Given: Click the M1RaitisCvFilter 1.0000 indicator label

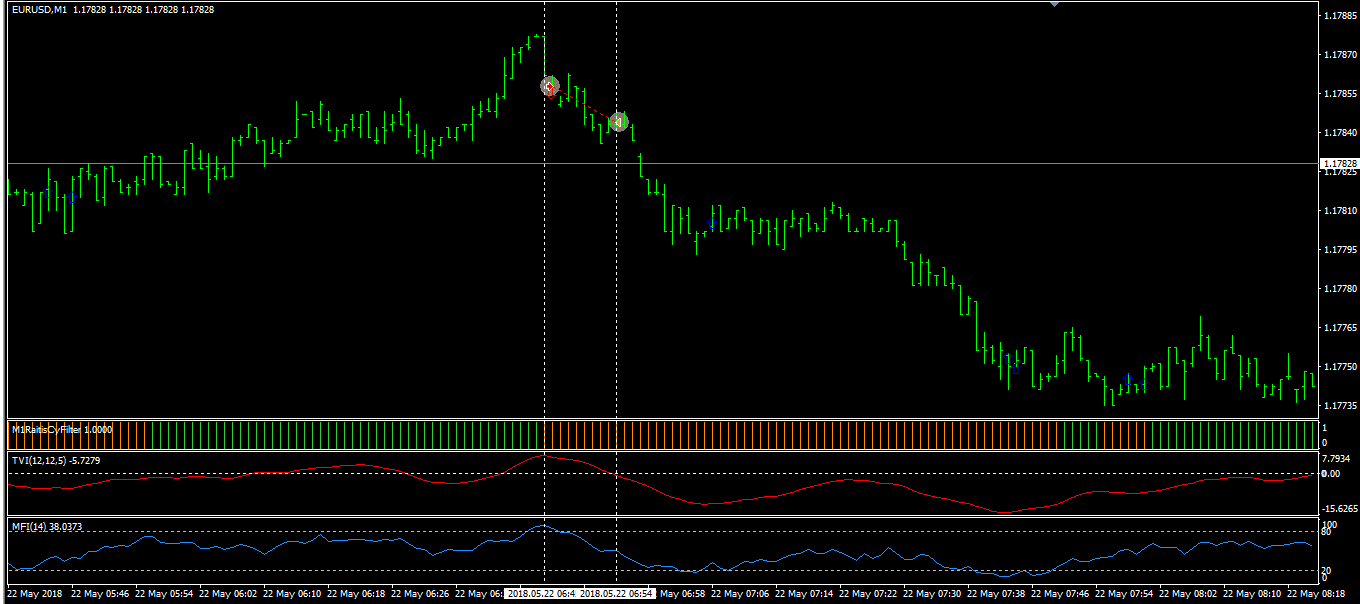Looking at the screenshot, I should pos(62,429).
